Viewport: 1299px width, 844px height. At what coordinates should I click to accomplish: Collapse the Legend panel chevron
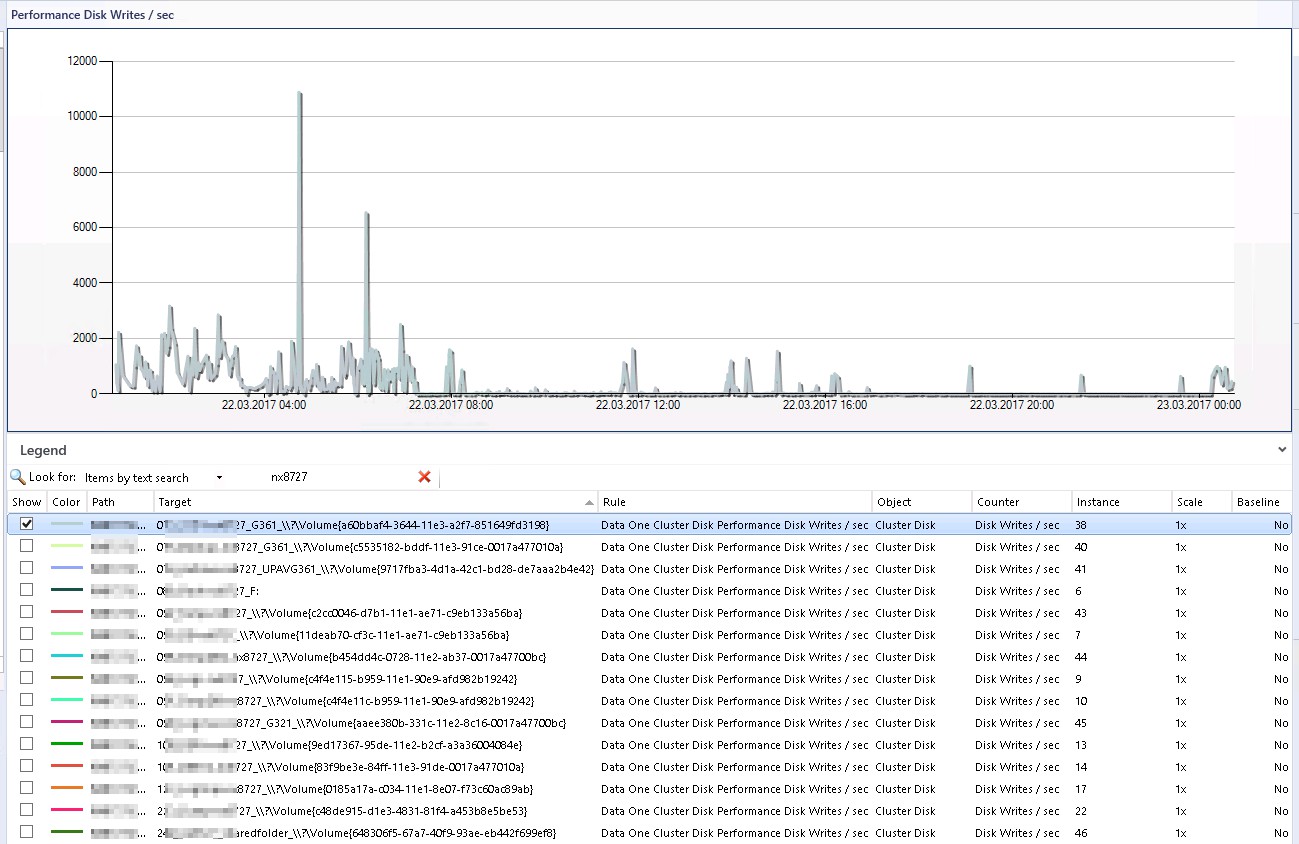pyautogui.click(x=1282, y=450)
